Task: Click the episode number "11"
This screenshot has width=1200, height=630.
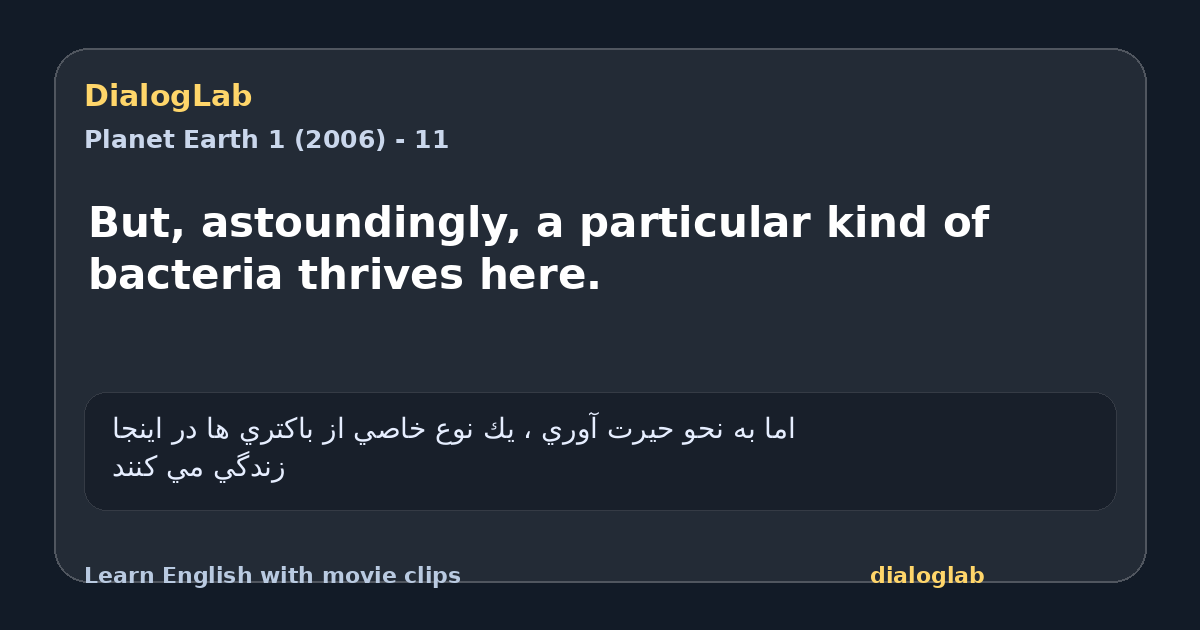Action: [x=432, y=140]
